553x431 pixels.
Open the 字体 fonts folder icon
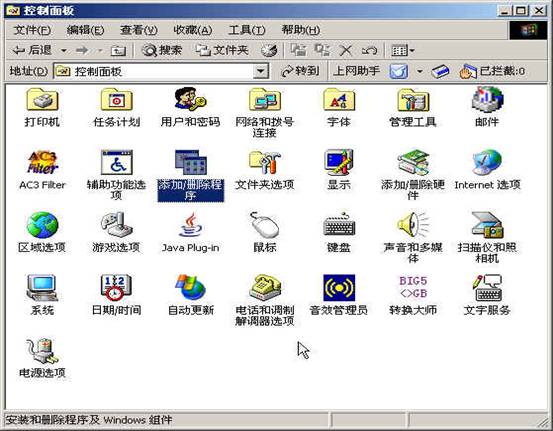click(339, 100)
